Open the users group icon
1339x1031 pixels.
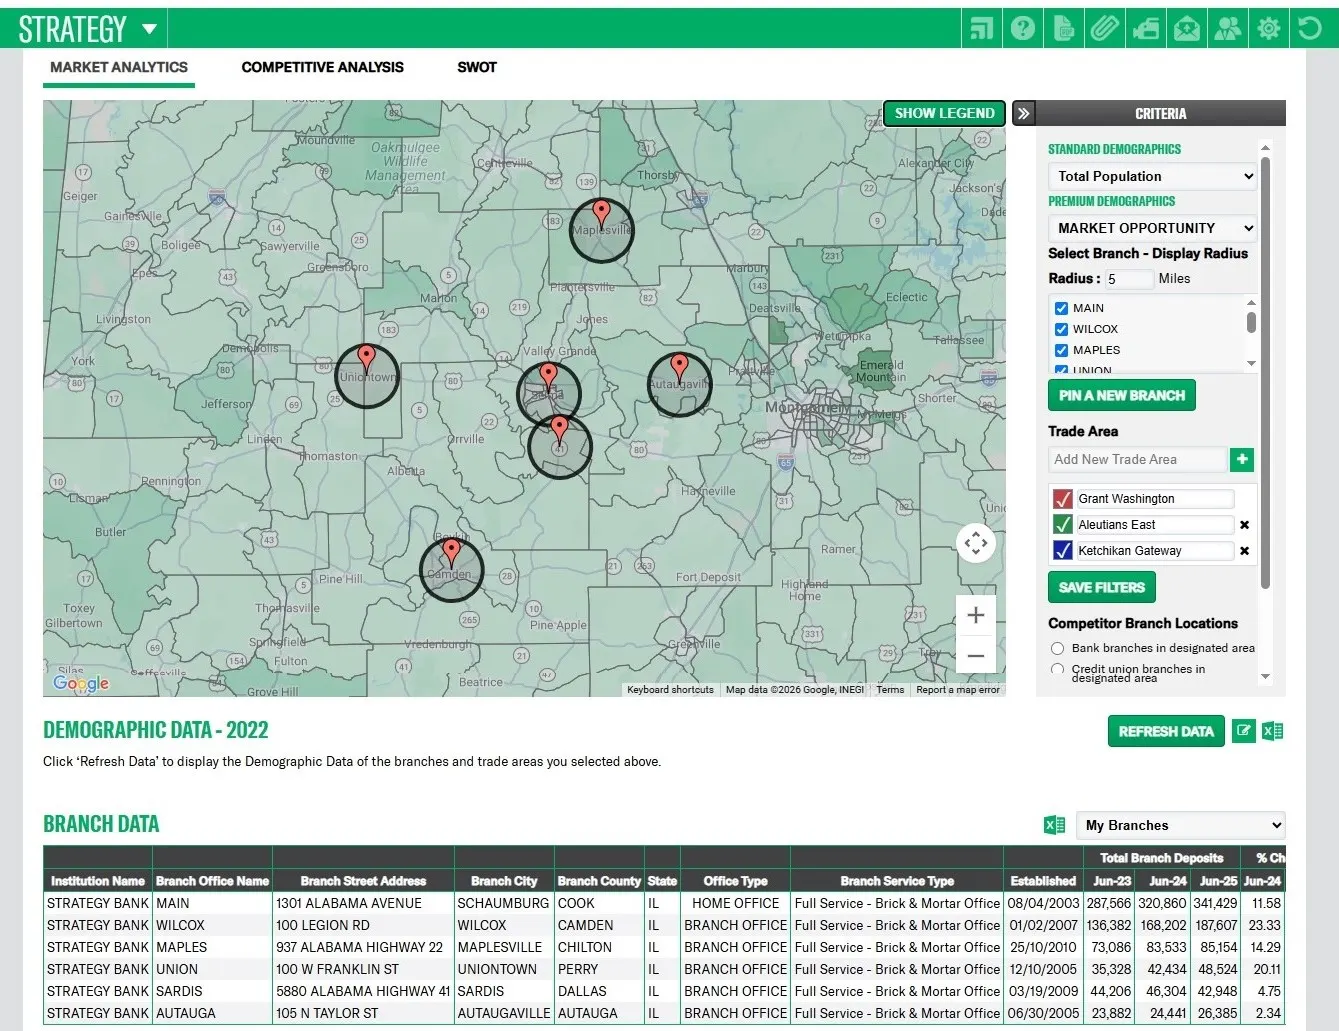(1228, 28)
